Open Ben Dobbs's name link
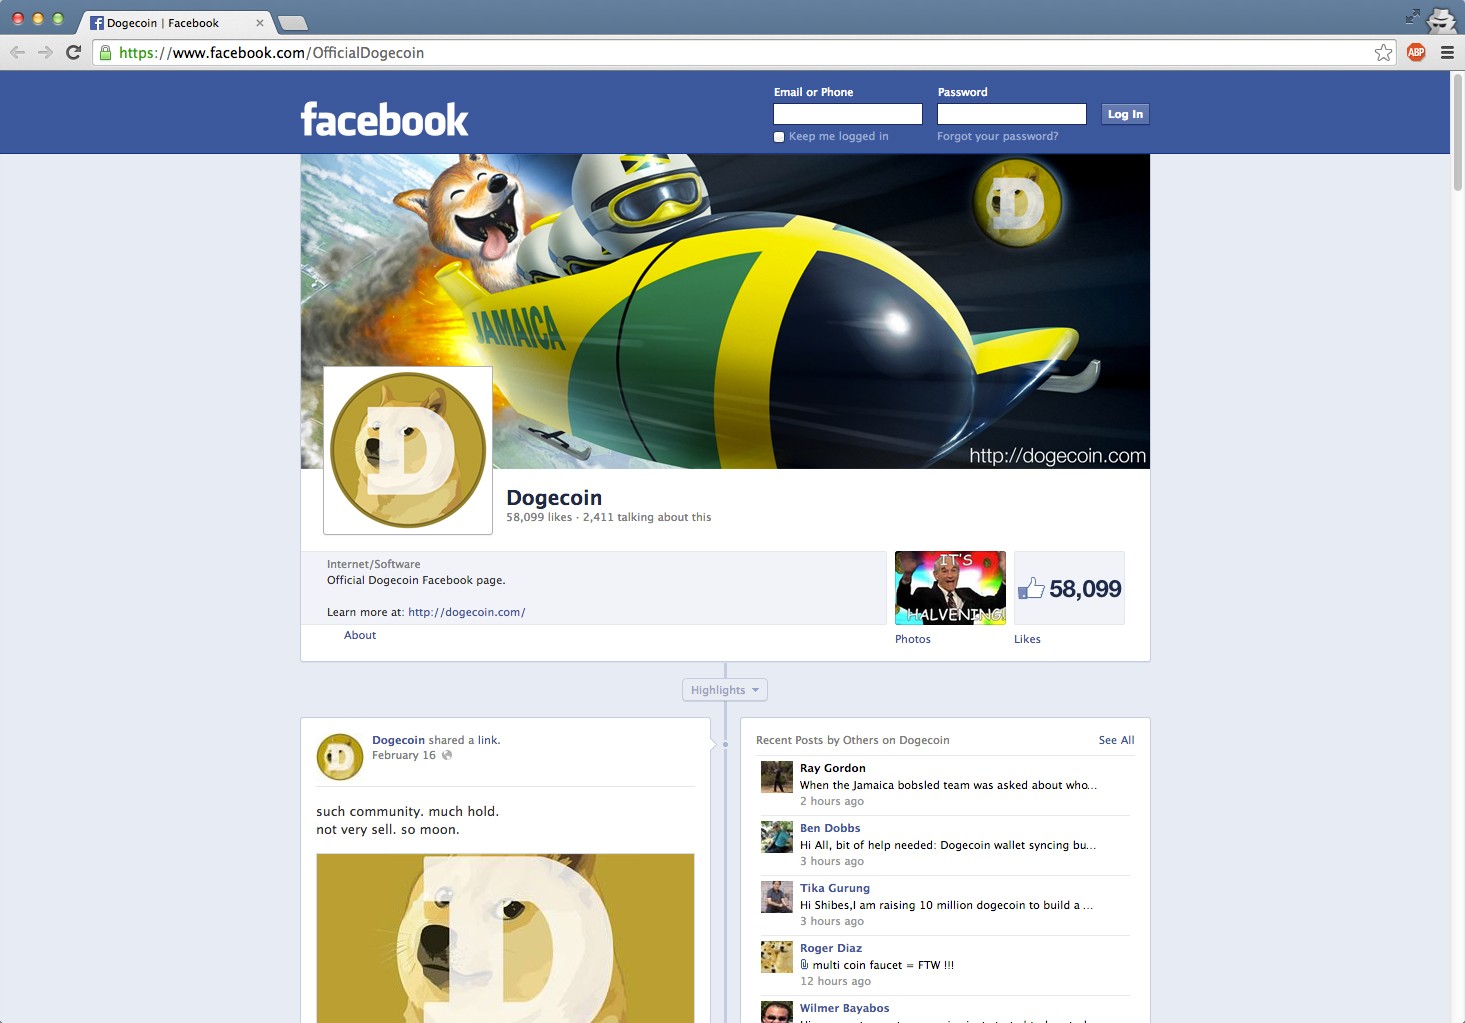 click(x=830, y=828)
